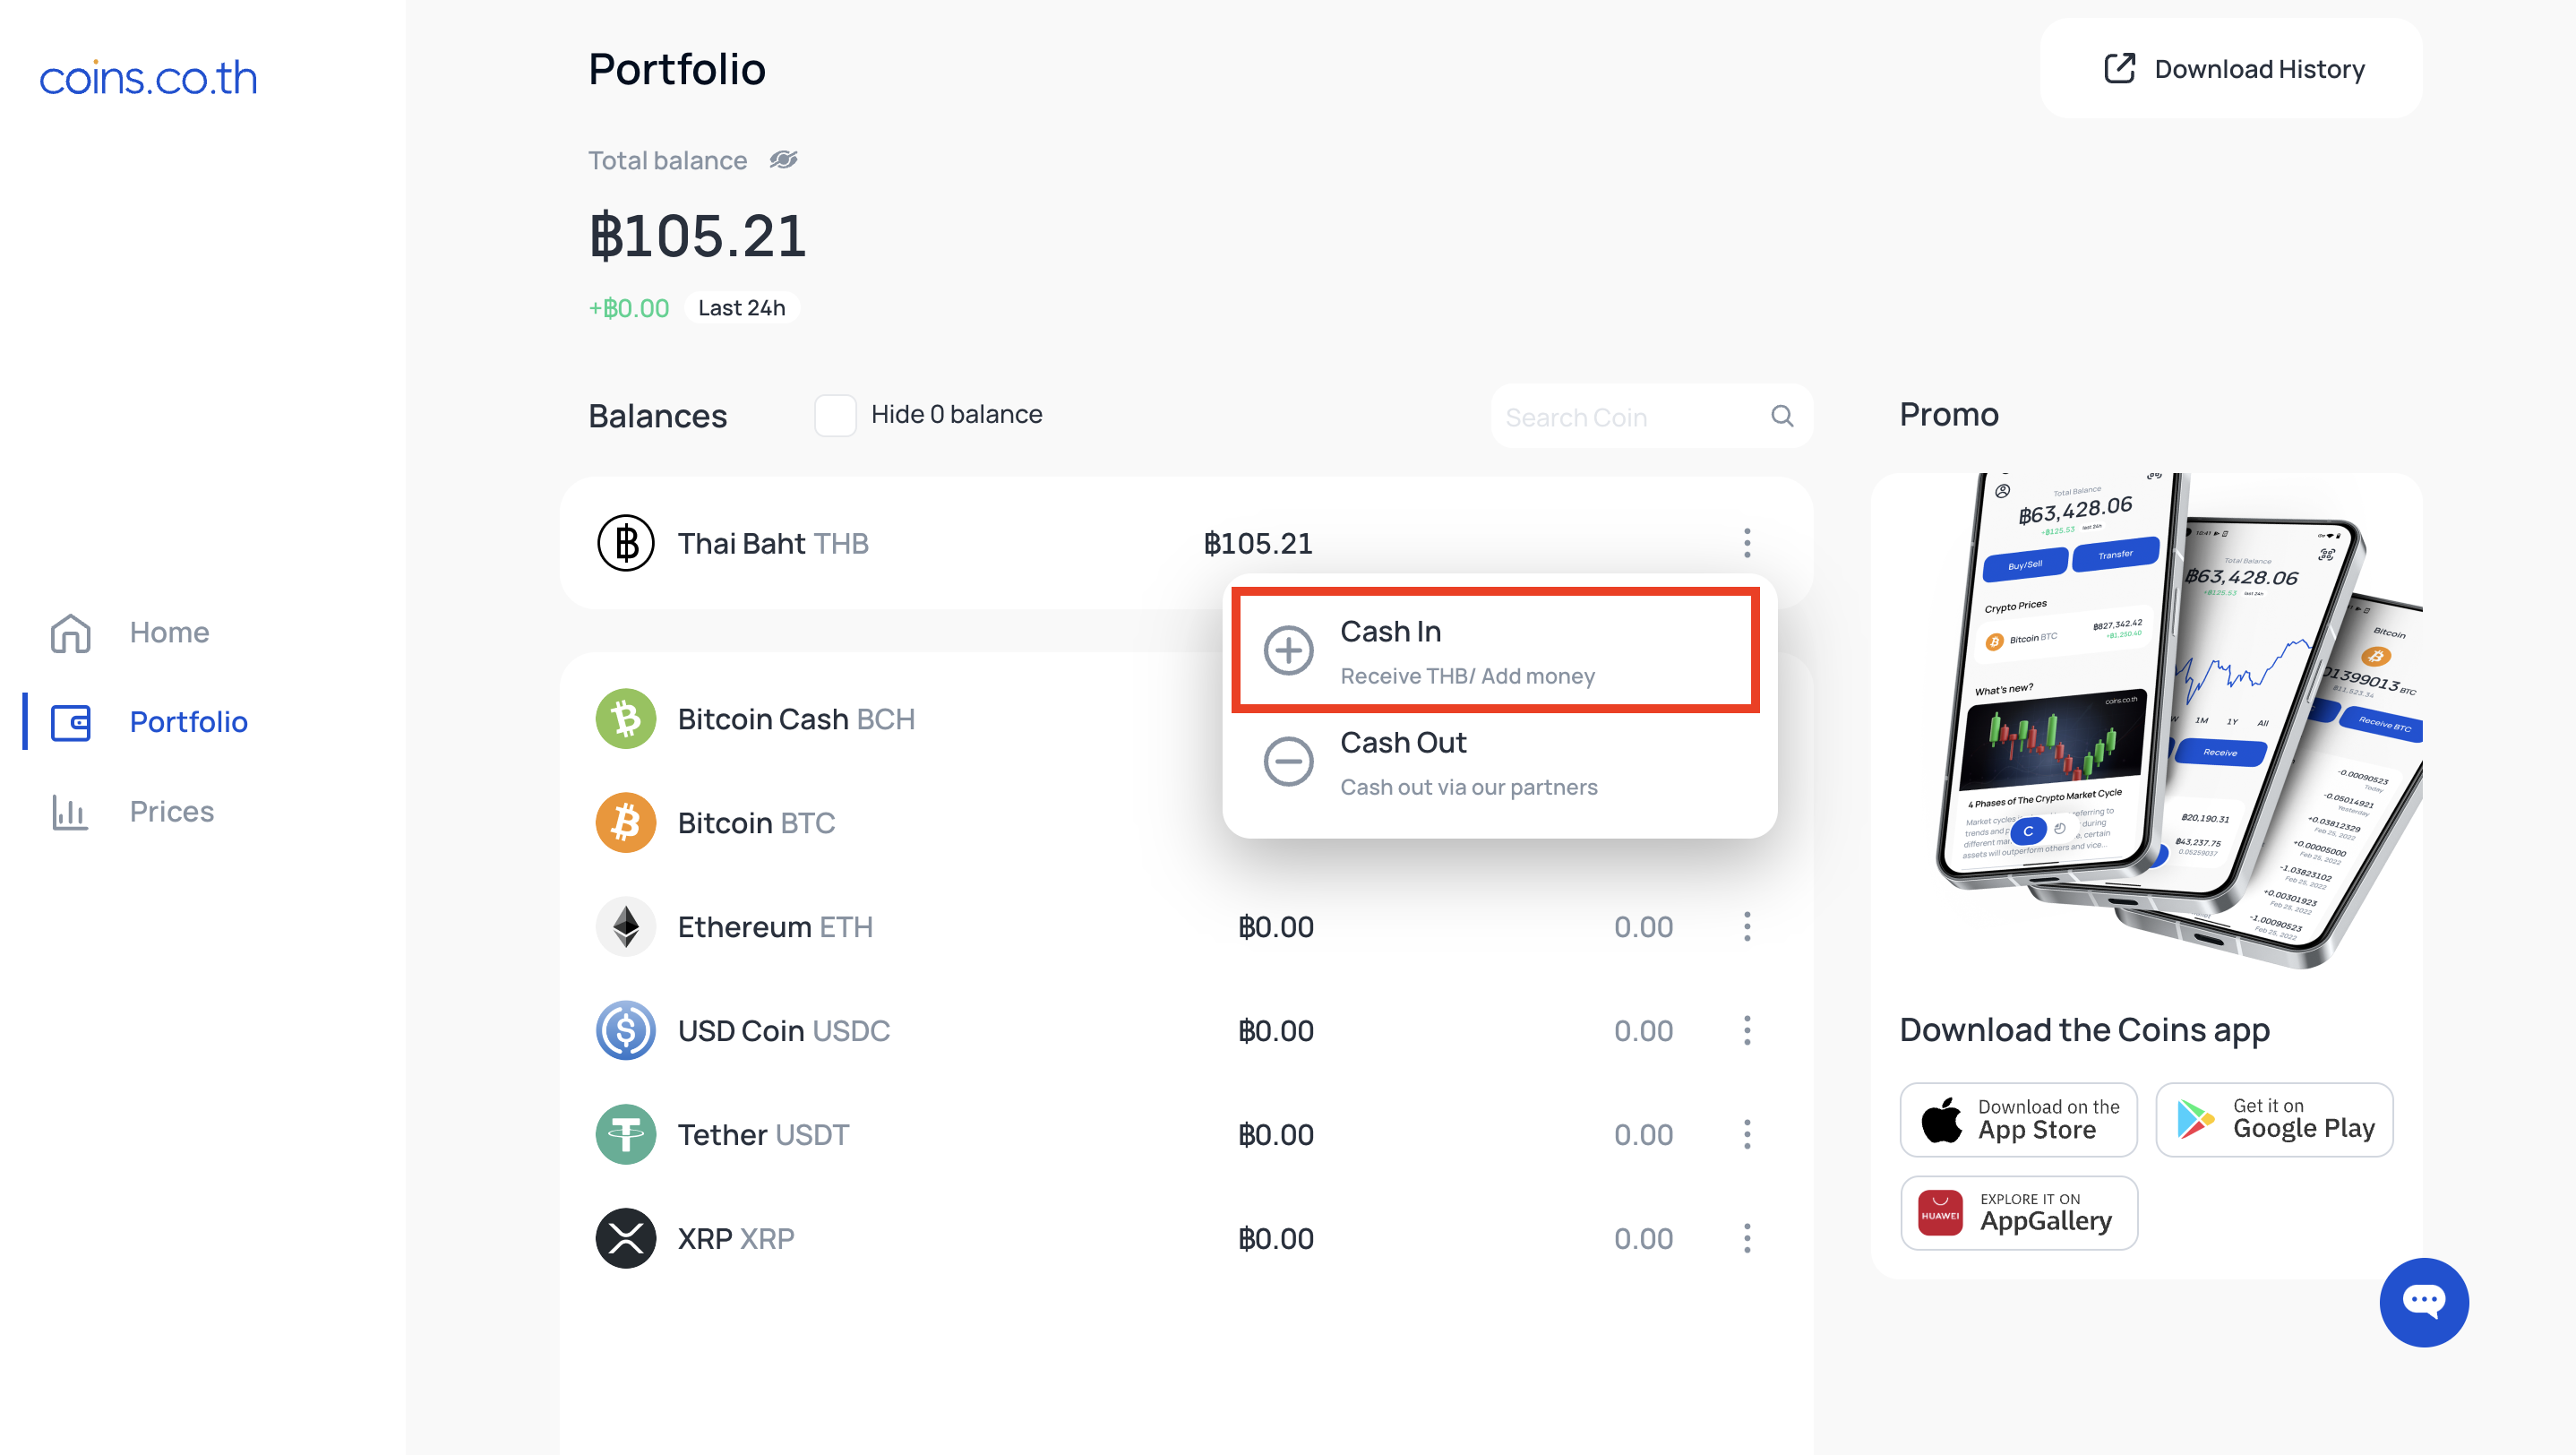Image resolution: width=2576 pixels, height=1455 pixels.
Task: Open the live chat bubble icon
Action: pyautogui.click(x=2424, y=1302)
